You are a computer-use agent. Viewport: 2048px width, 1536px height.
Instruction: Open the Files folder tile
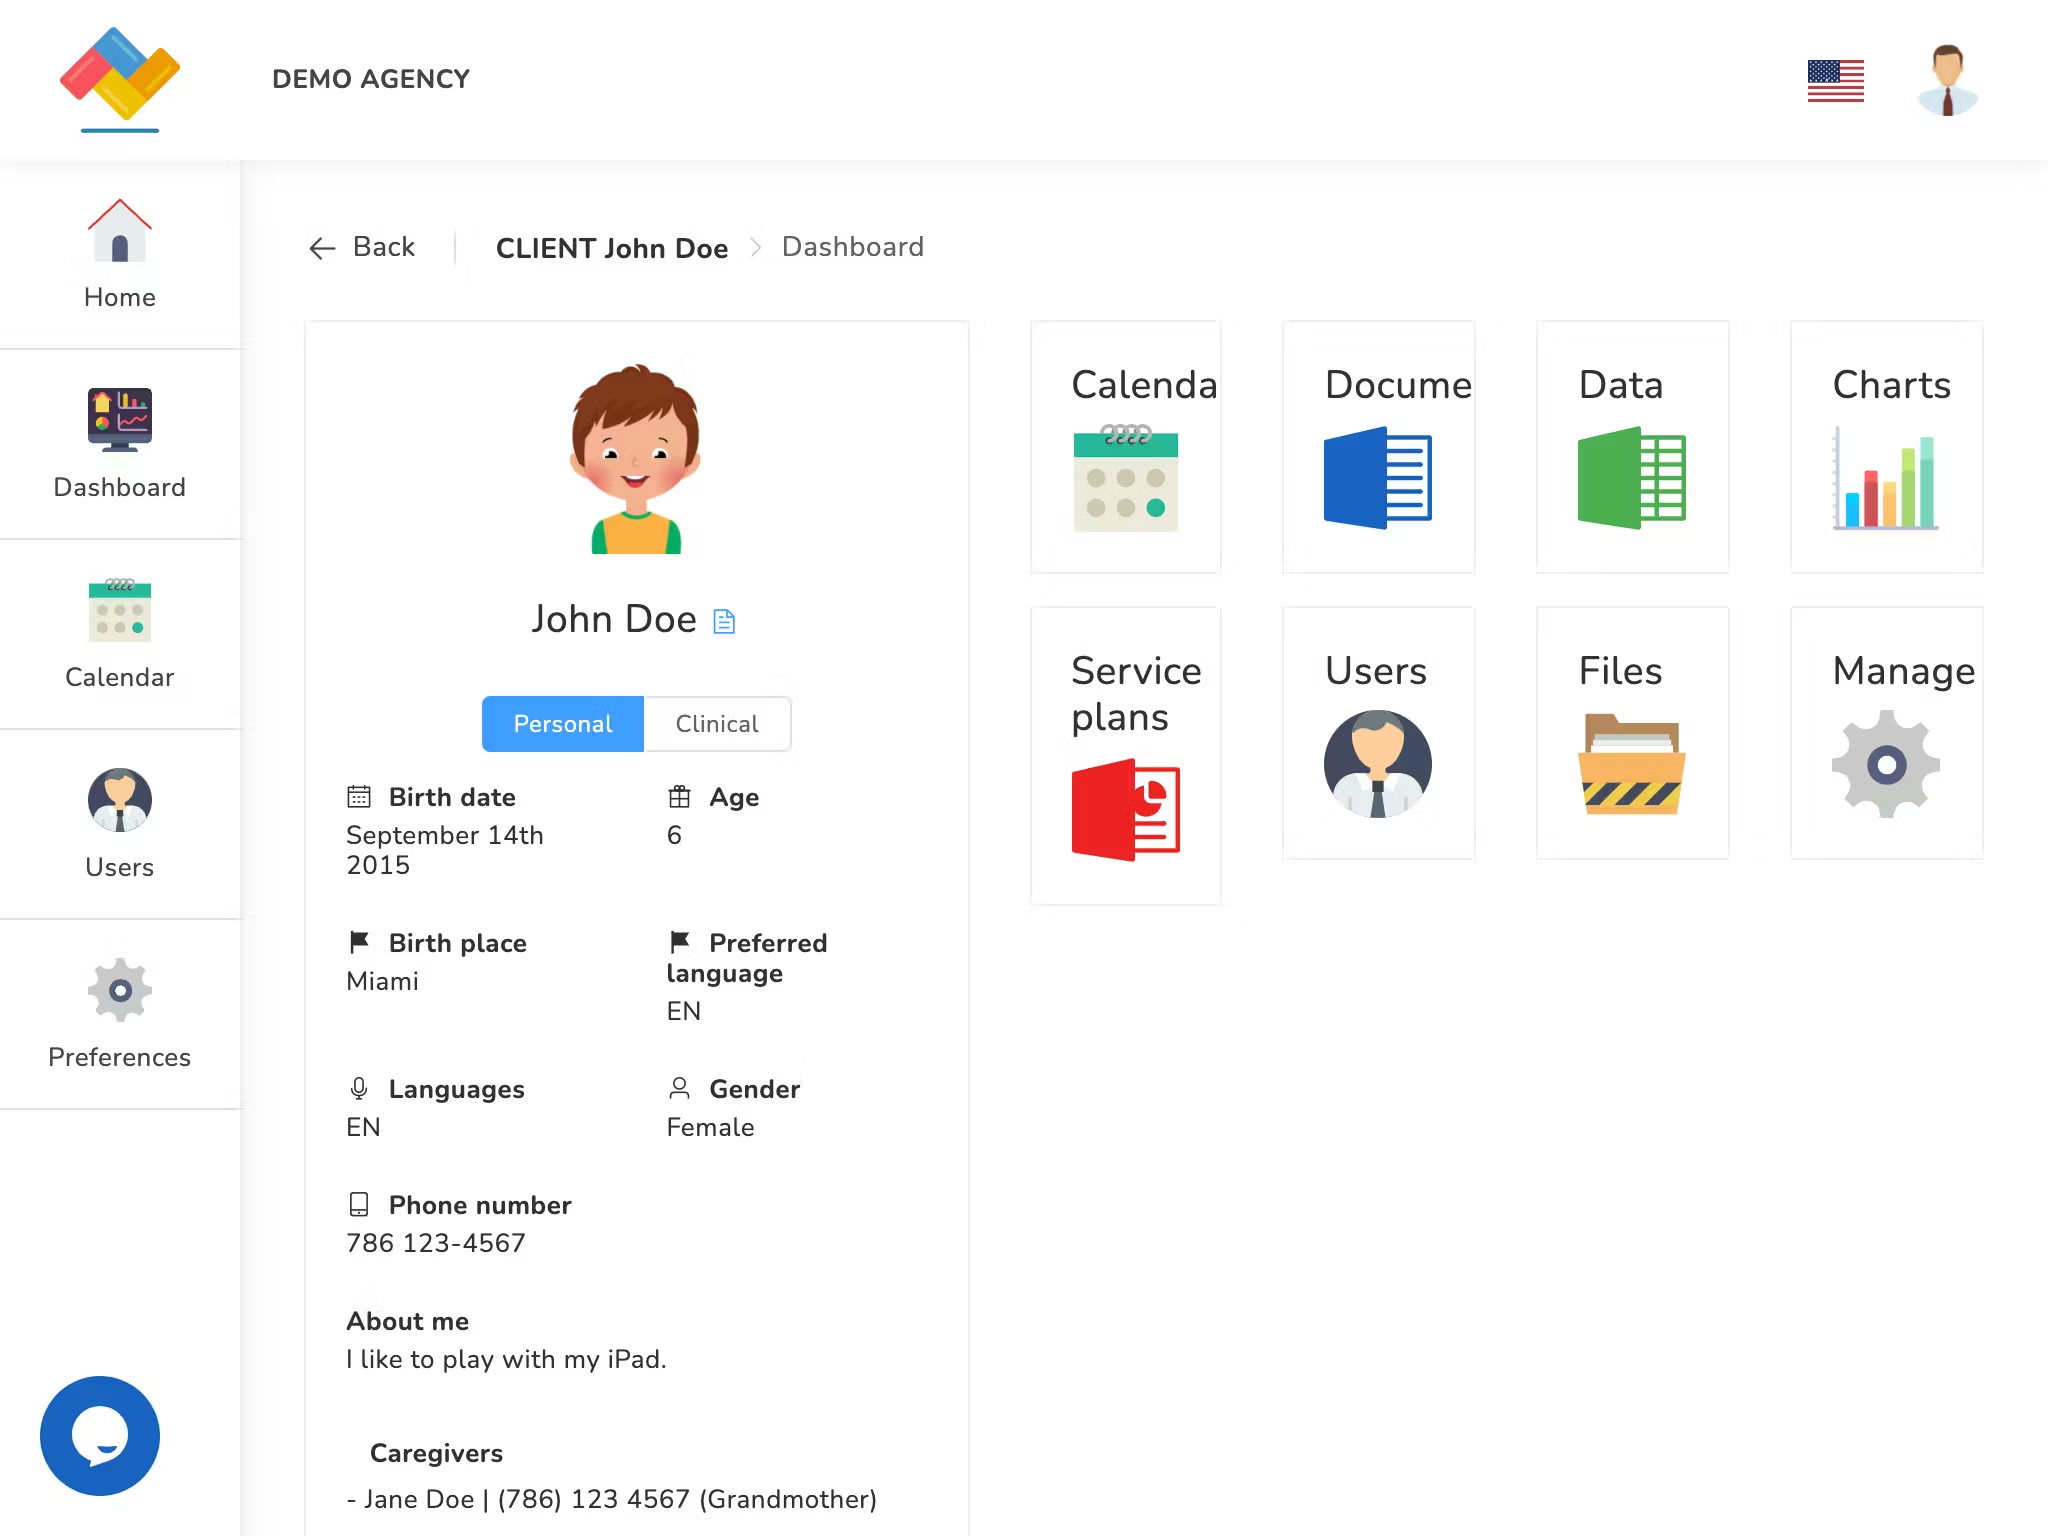pos(1632,733)
